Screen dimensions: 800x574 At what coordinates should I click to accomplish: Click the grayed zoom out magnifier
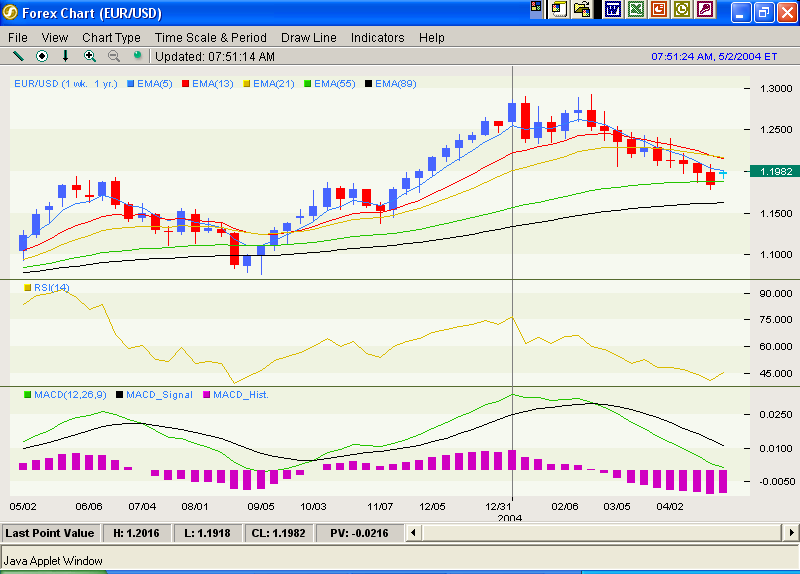pos(113,56)
